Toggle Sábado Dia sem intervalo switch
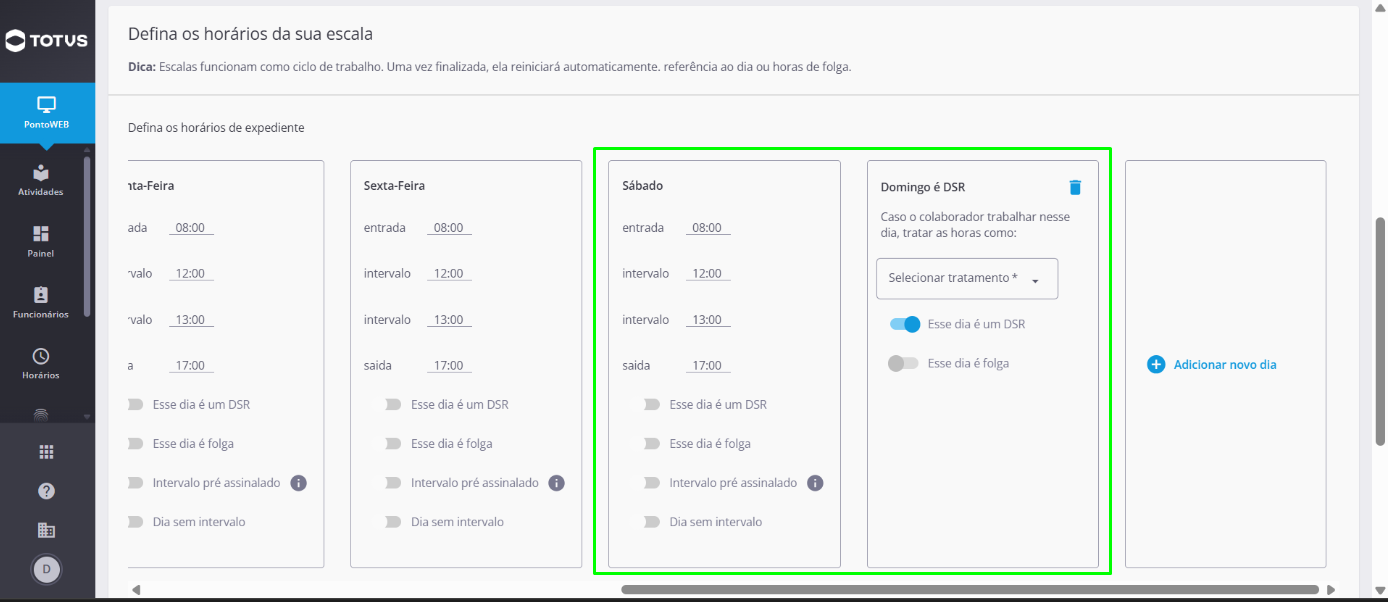The width and height of the screenshot is (1390, 602). (652, 522)
